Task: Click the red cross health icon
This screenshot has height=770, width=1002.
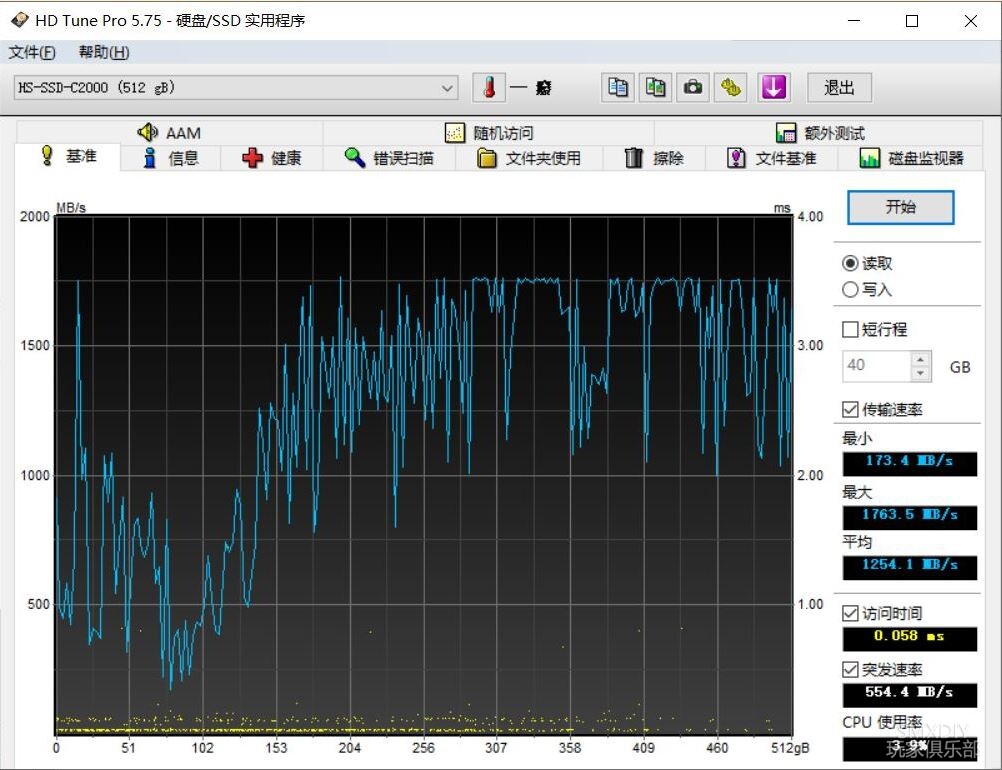Action: click(x=252, y=158)
